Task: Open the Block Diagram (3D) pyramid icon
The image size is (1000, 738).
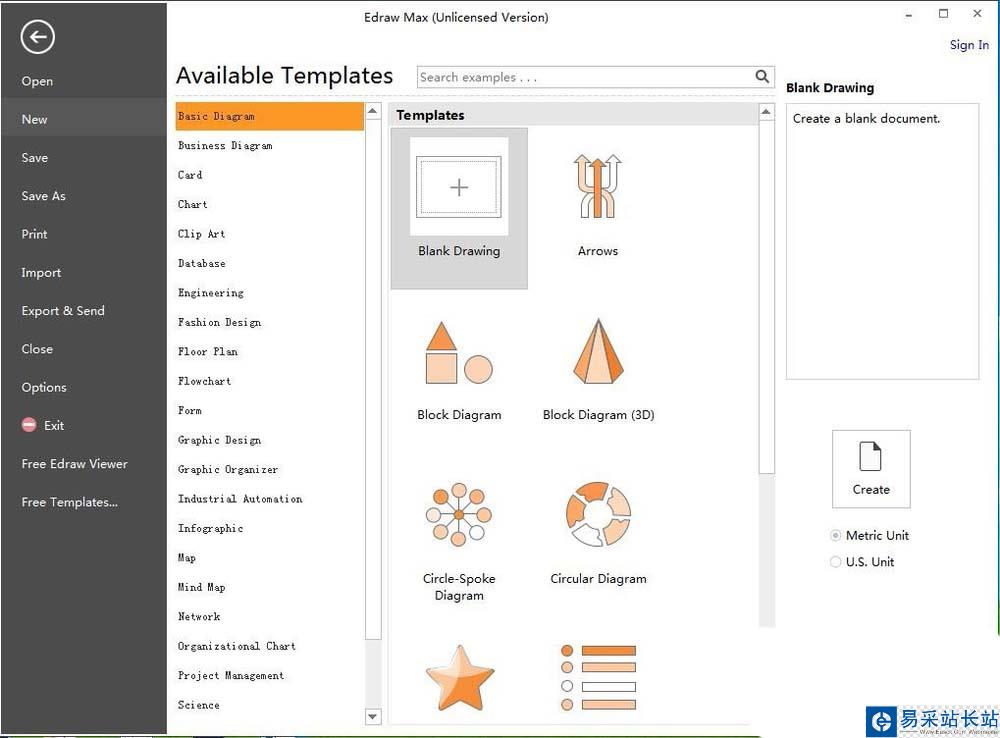Action: (x=598, y=351)
